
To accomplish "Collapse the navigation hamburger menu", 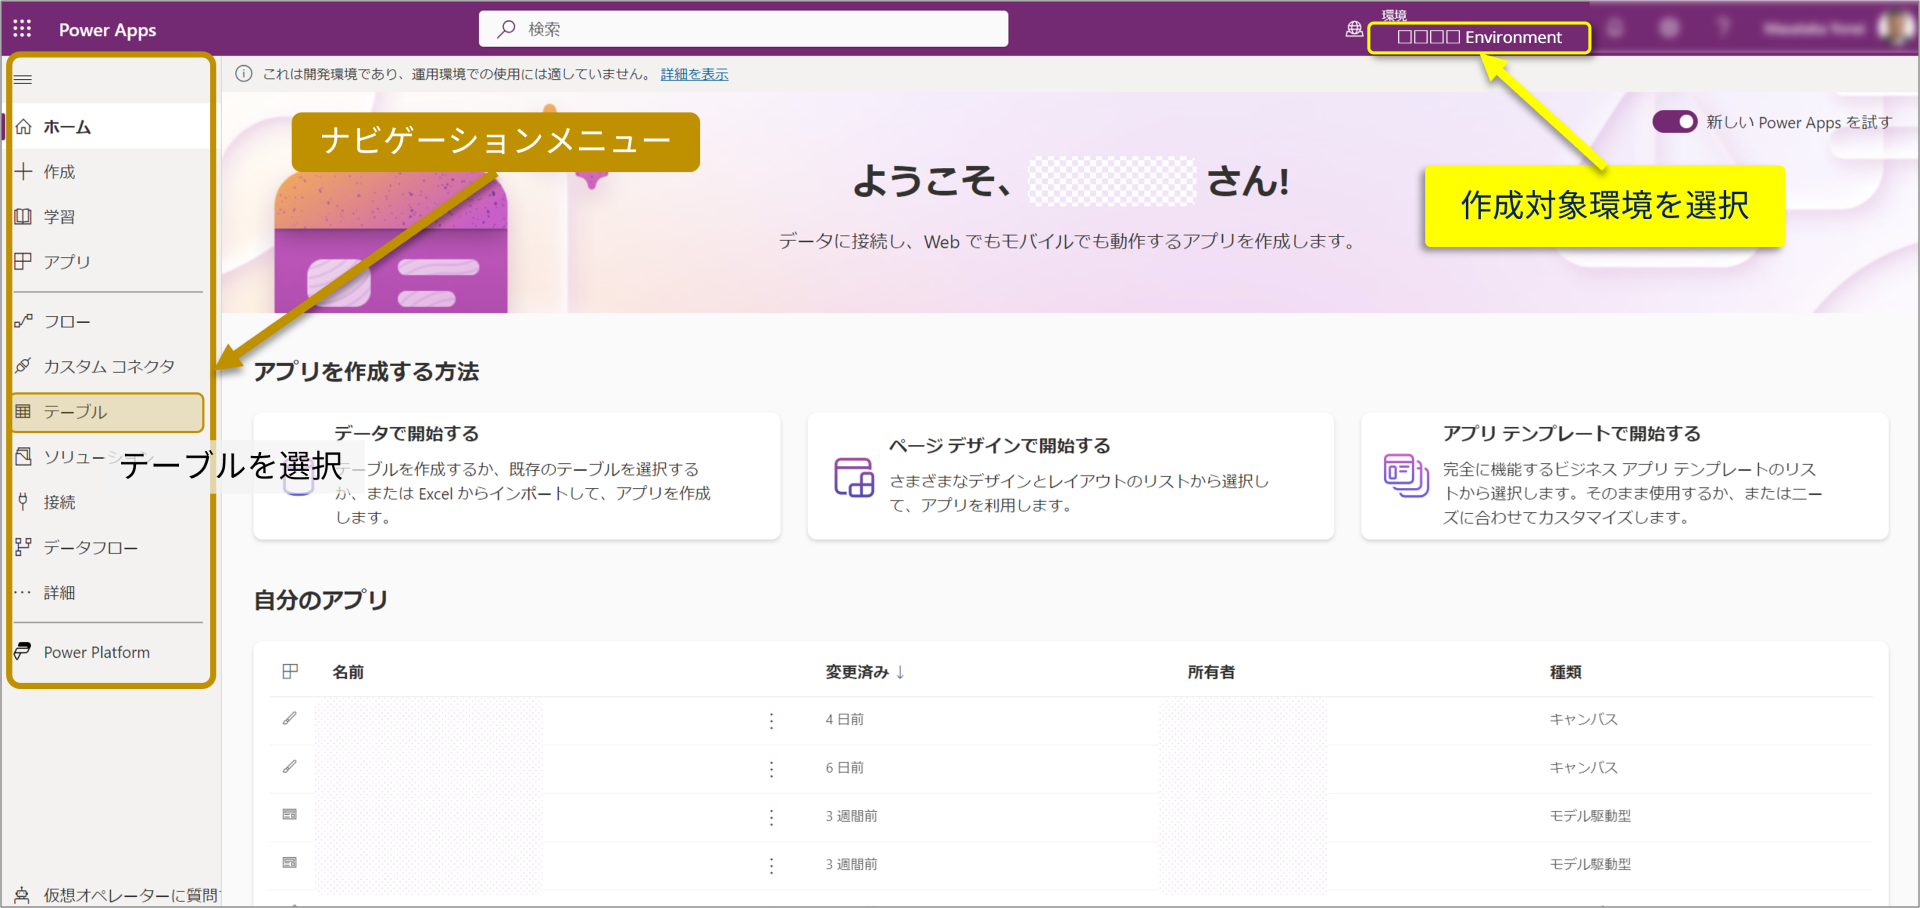I will tap(23, 79).
